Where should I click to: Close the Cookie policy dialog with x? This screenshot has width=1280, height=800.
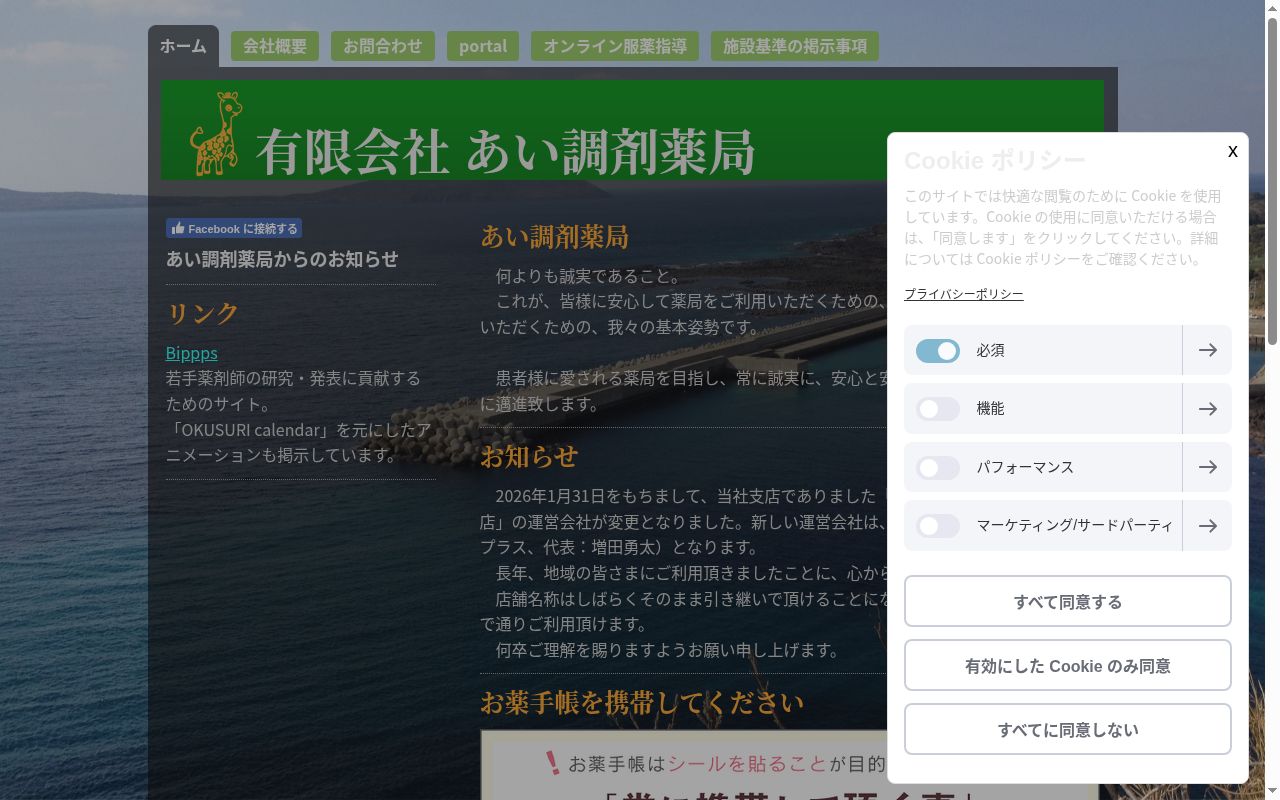pyautogui.click(x=1232, y=151)
